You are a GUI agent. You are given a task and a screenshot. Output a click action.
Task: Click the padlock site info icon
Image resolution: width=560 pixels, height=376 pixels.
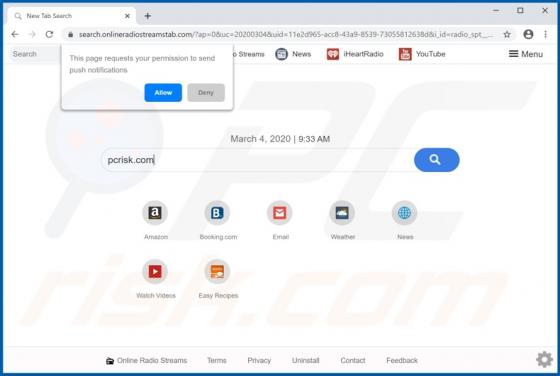[x=71, y=35]
